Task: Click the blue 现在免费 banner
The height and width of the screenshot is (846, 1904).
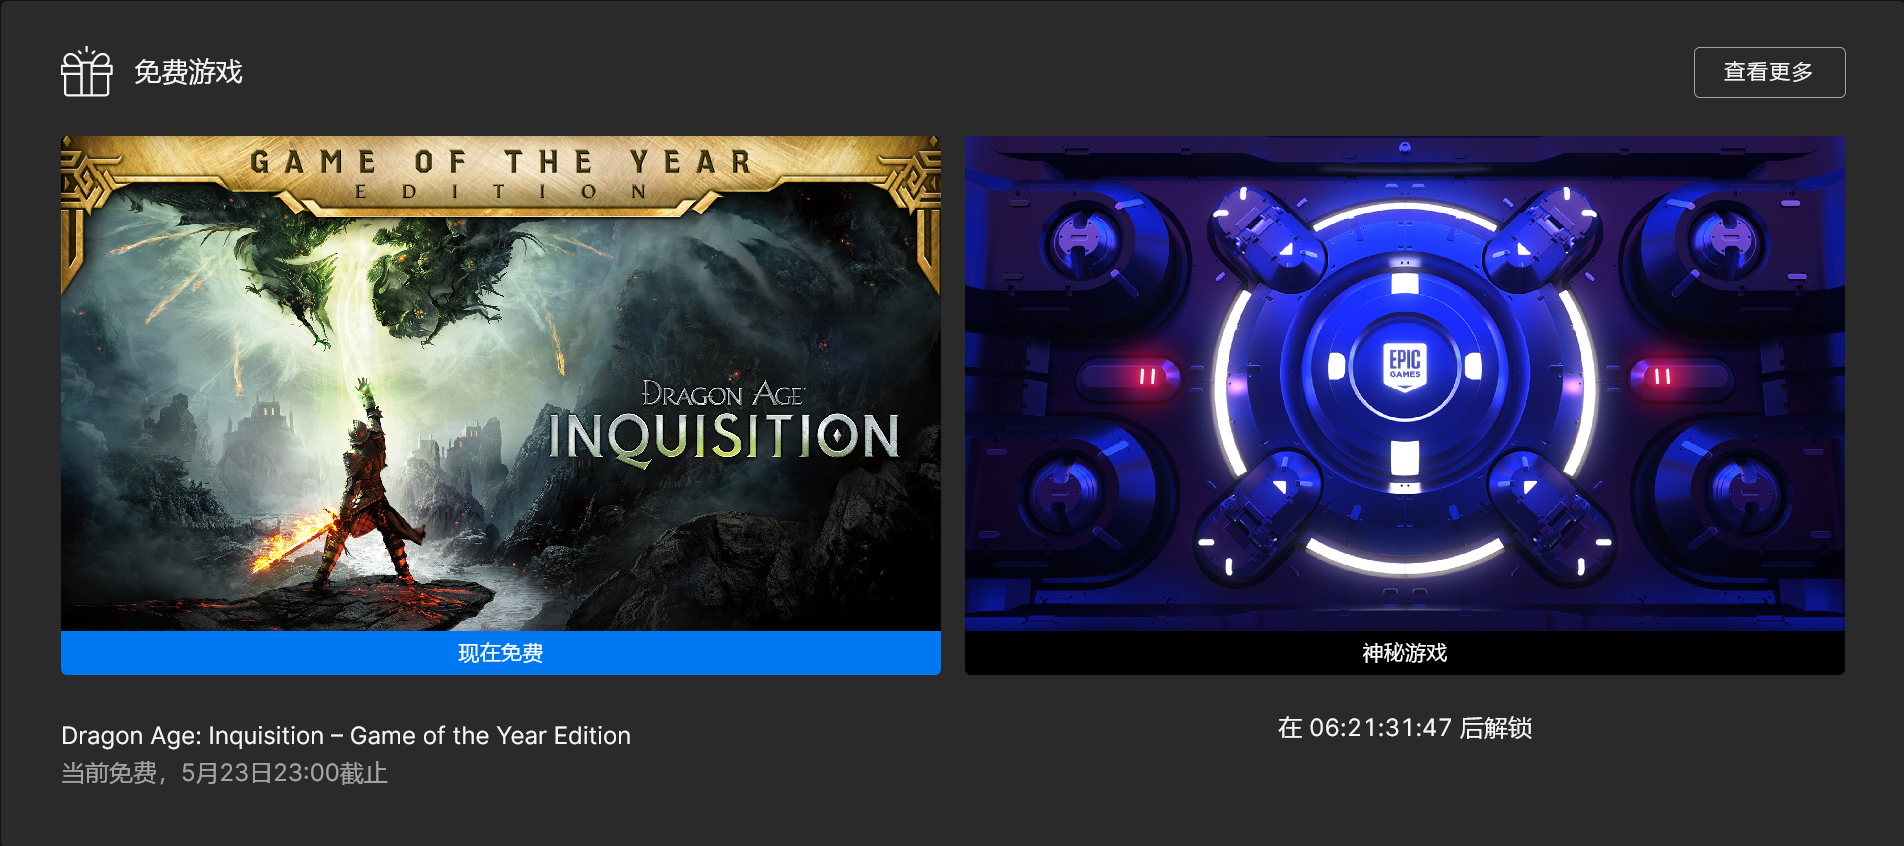Action: tap(501, 653)
